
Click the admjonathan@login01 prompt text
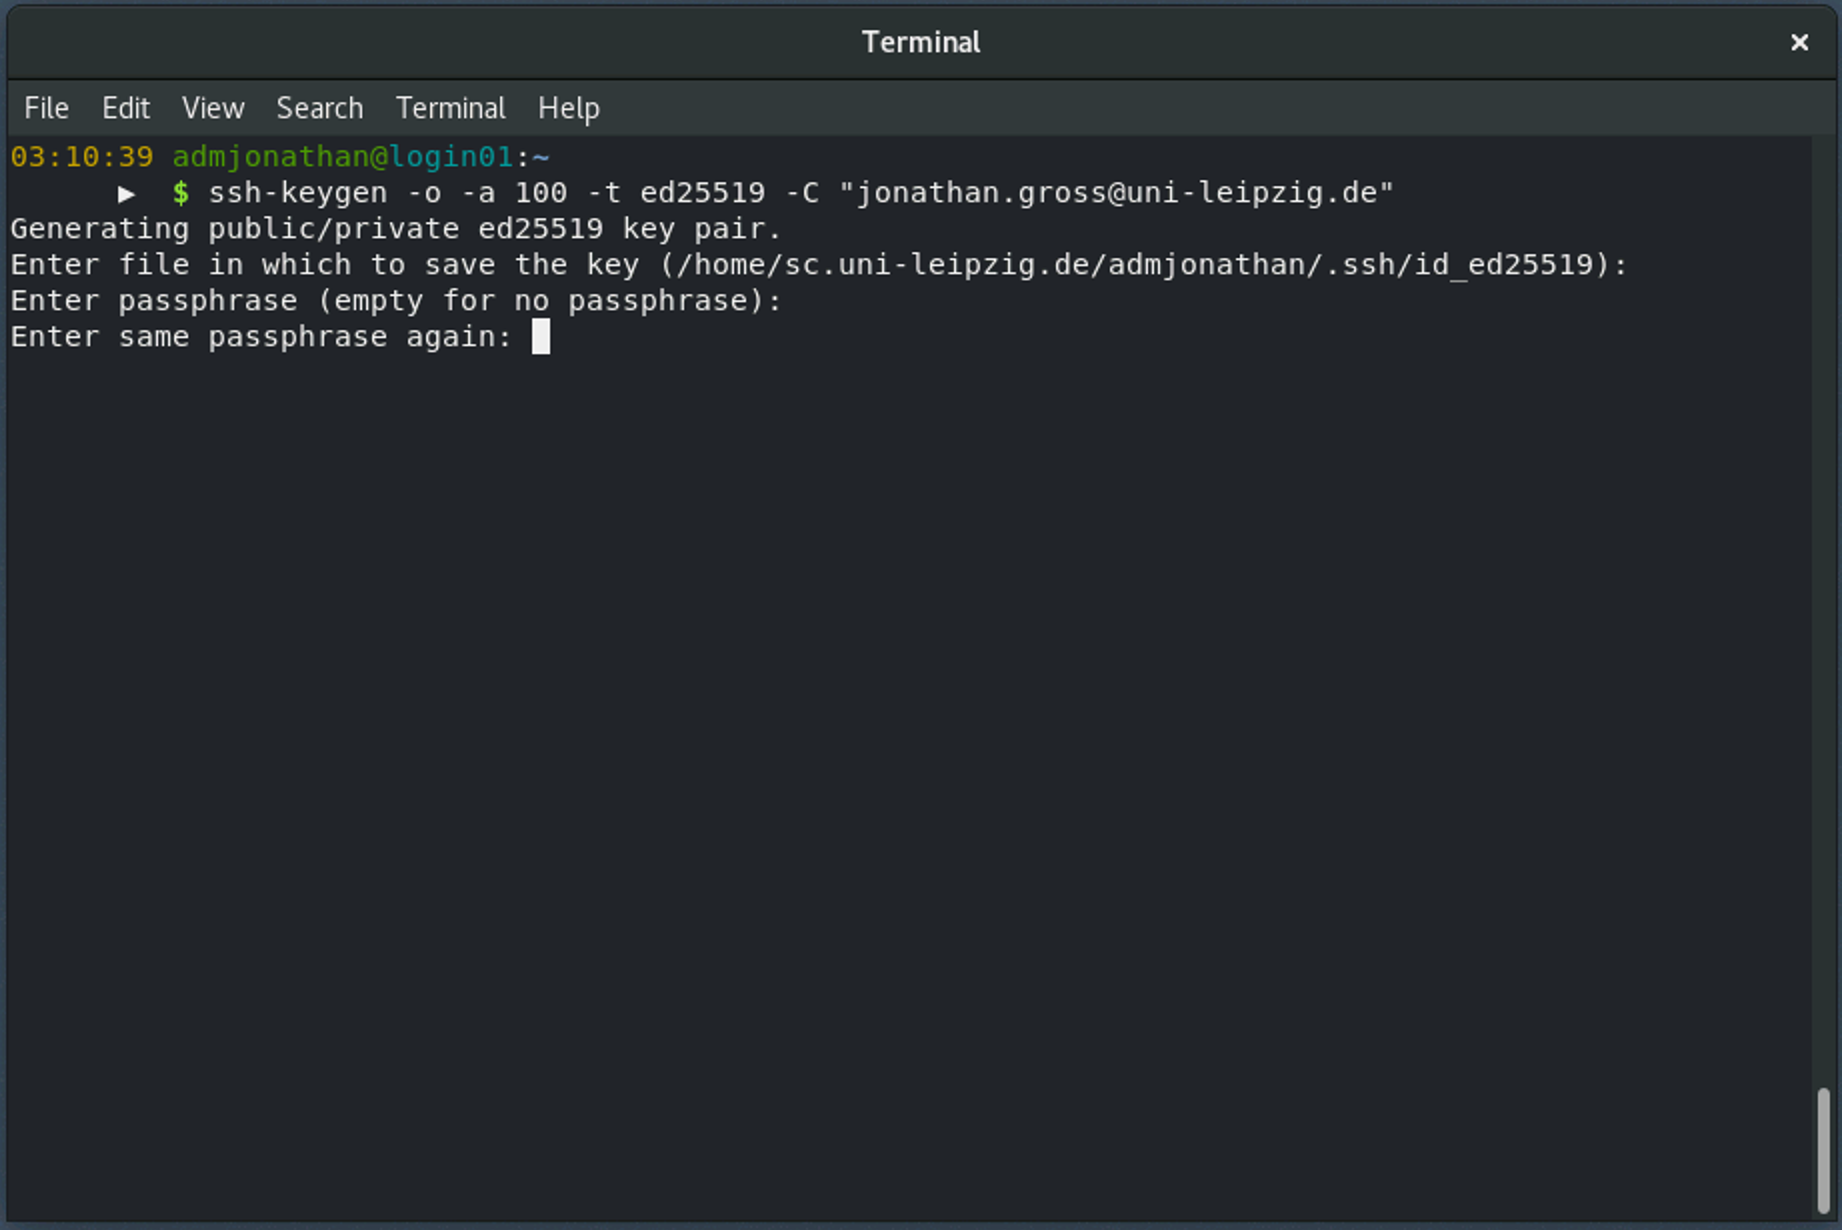point(342,157)
